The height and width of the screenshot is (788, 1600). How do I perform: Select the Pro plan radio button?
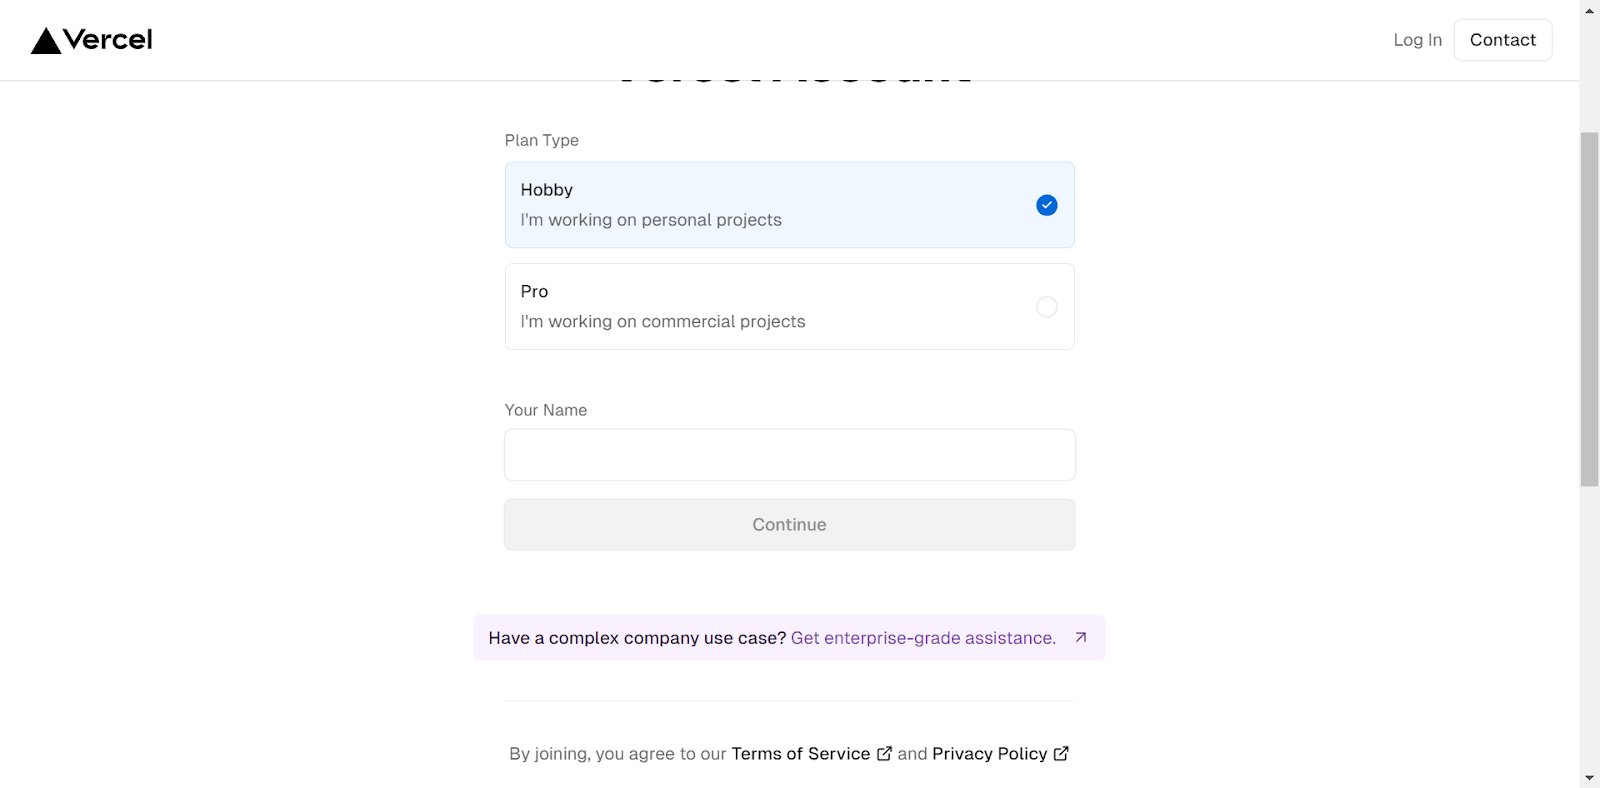click(x=1046, y=307)
